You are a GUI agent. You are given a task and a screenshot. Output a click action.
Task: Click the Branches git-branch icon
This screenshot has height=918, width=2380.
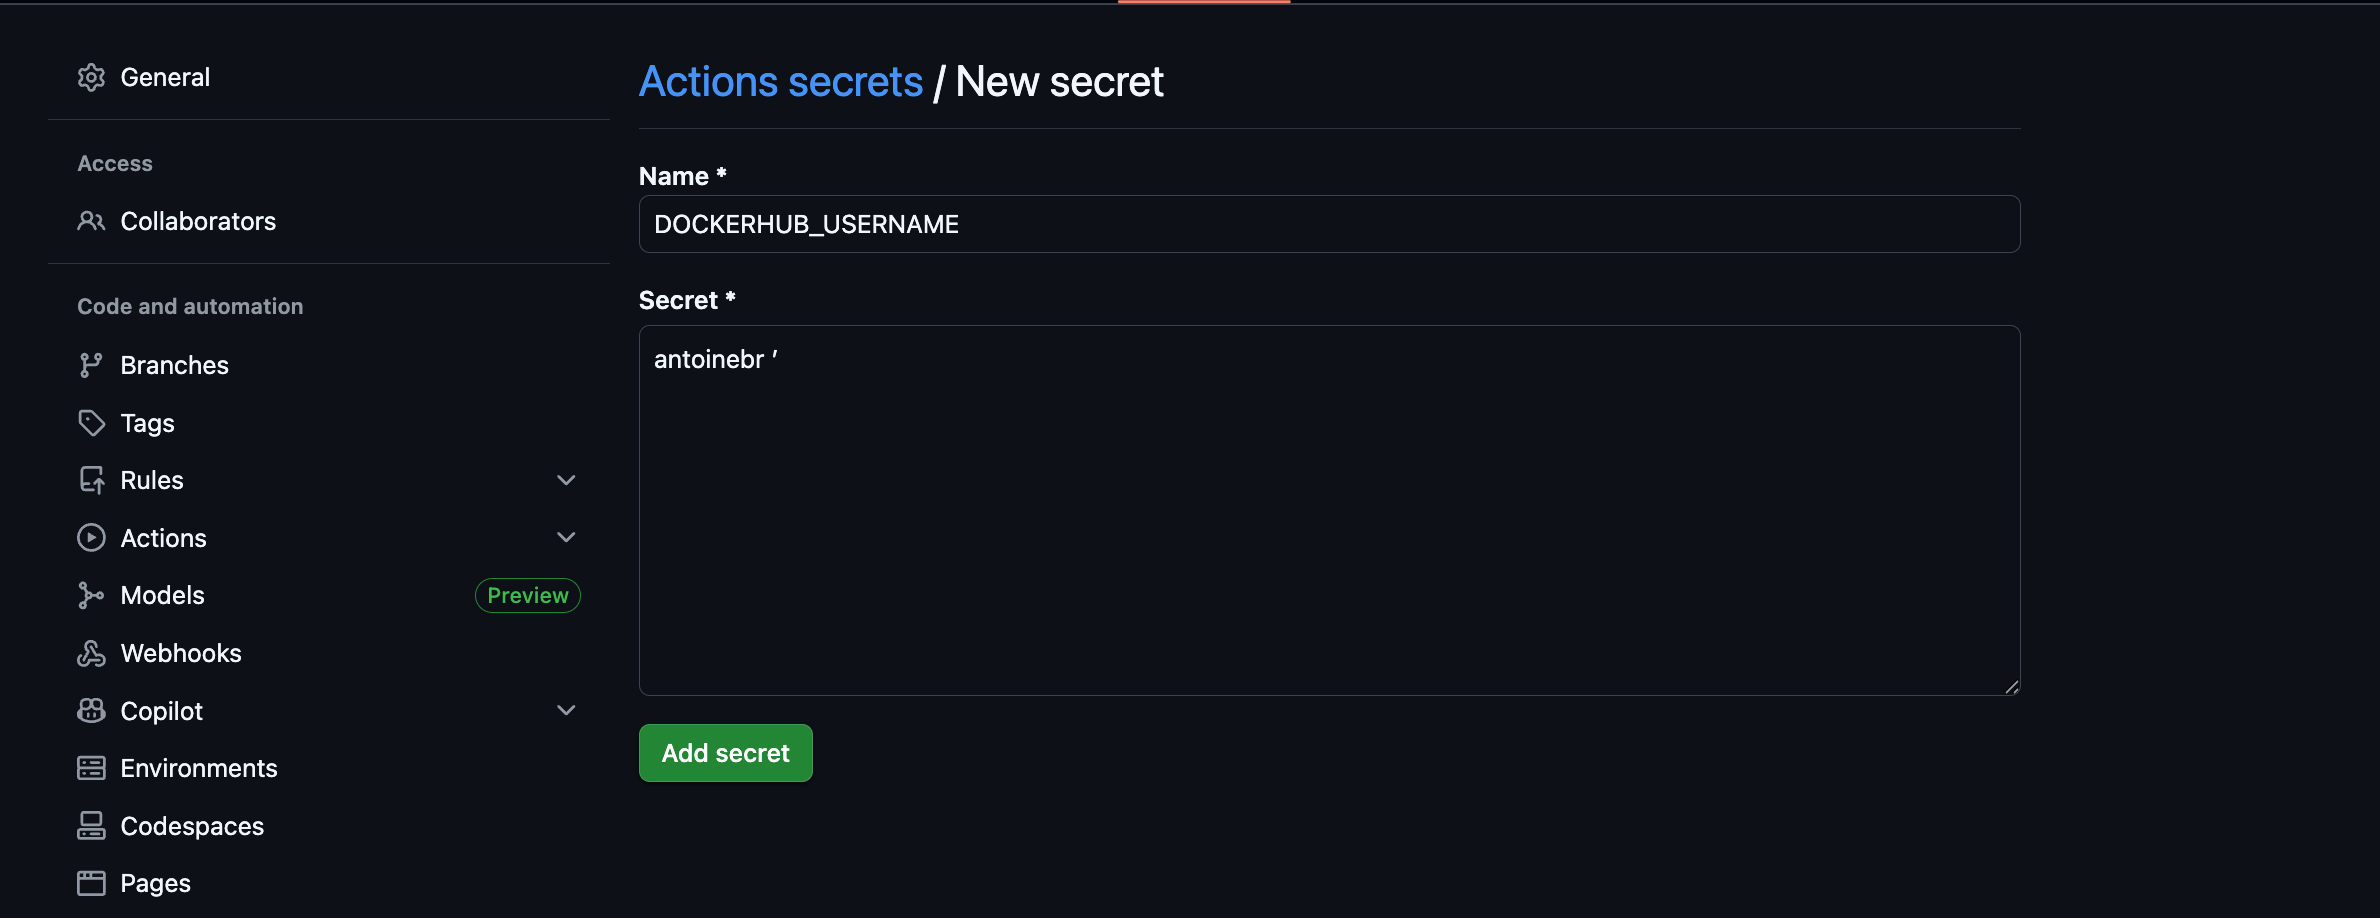coord(91,365)
